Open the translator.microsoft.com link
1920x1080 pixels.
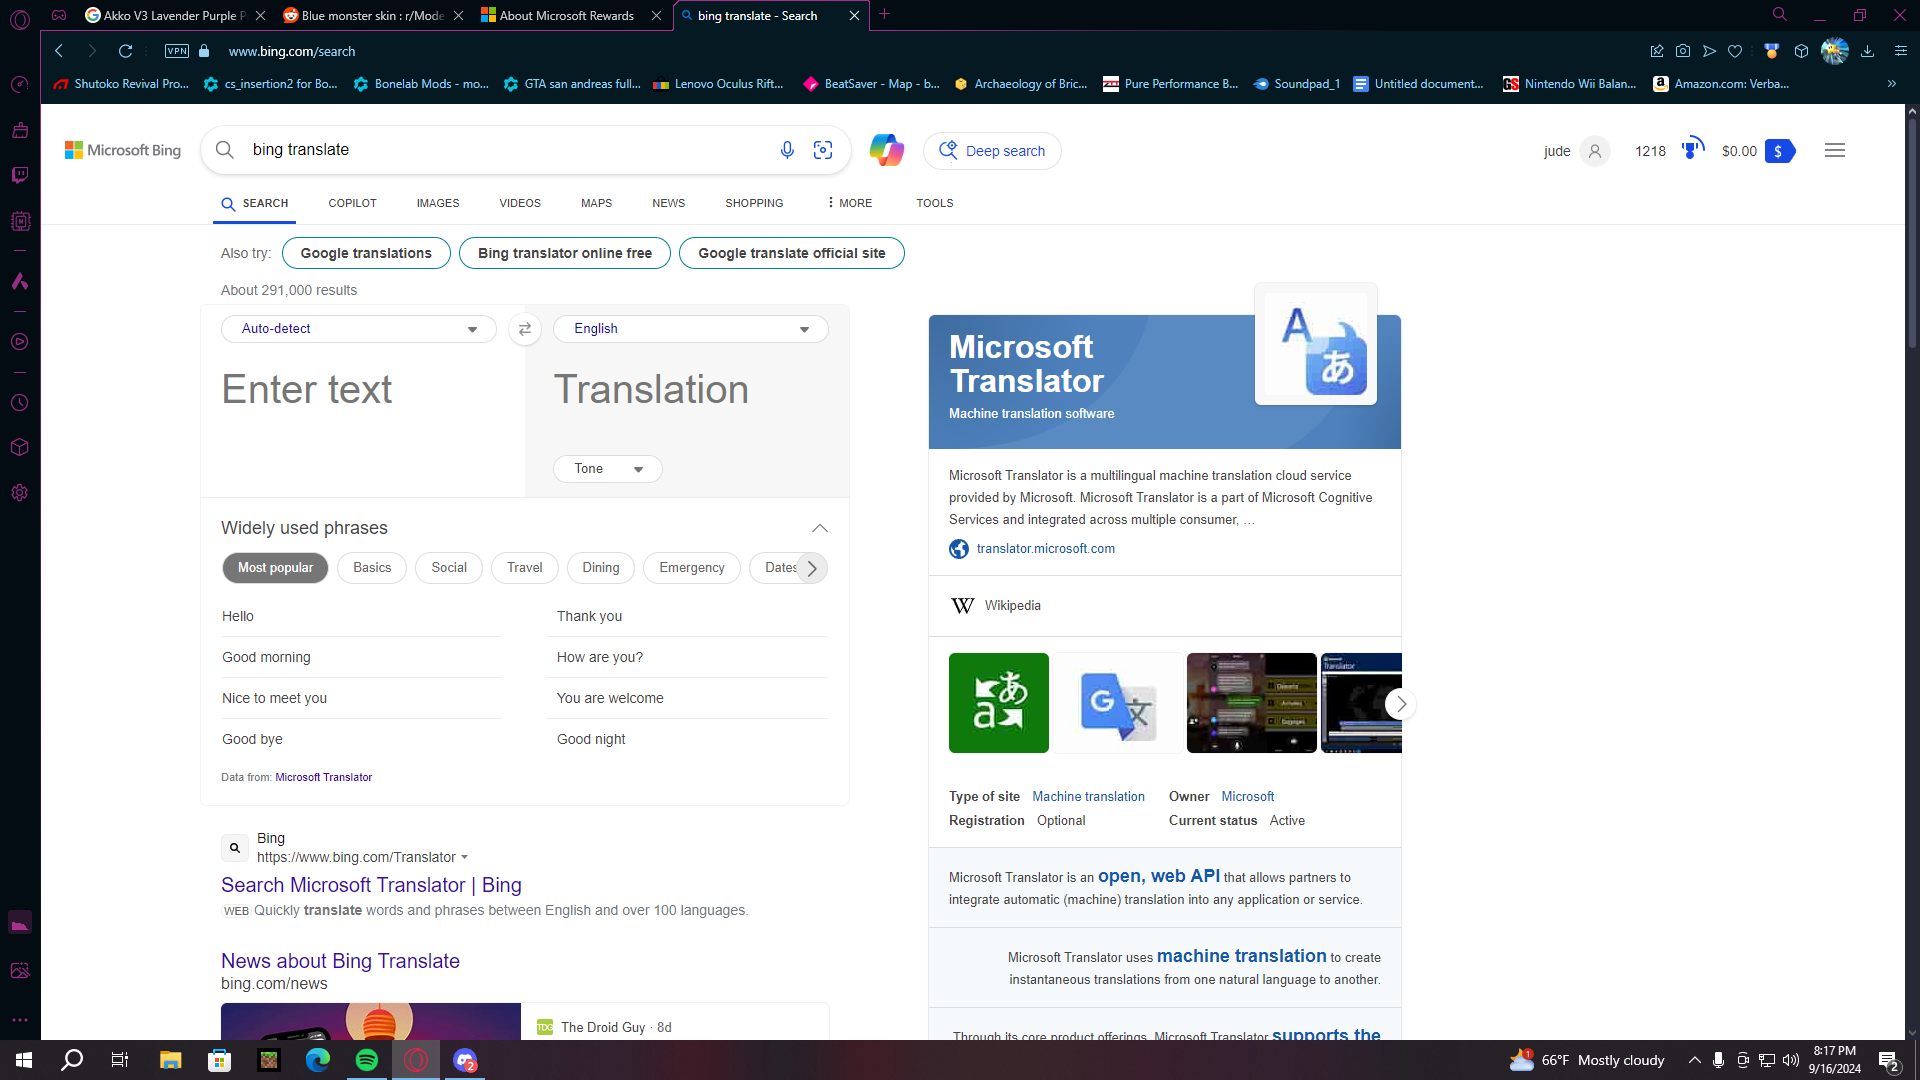point(1046,549)
